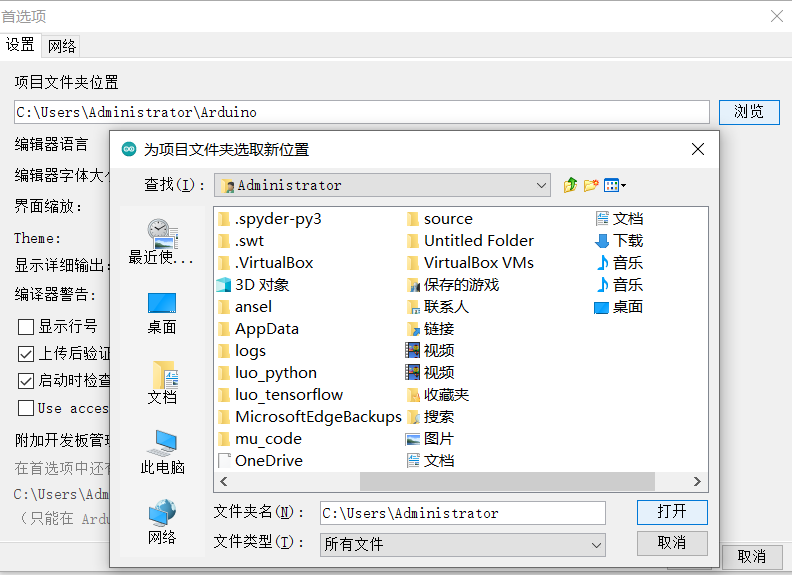Image resolution: width=792 pixels, height=575 pixels.
Task: Open the 文件类型 所有文件 dropdown
Action: [x=596, y=545]
